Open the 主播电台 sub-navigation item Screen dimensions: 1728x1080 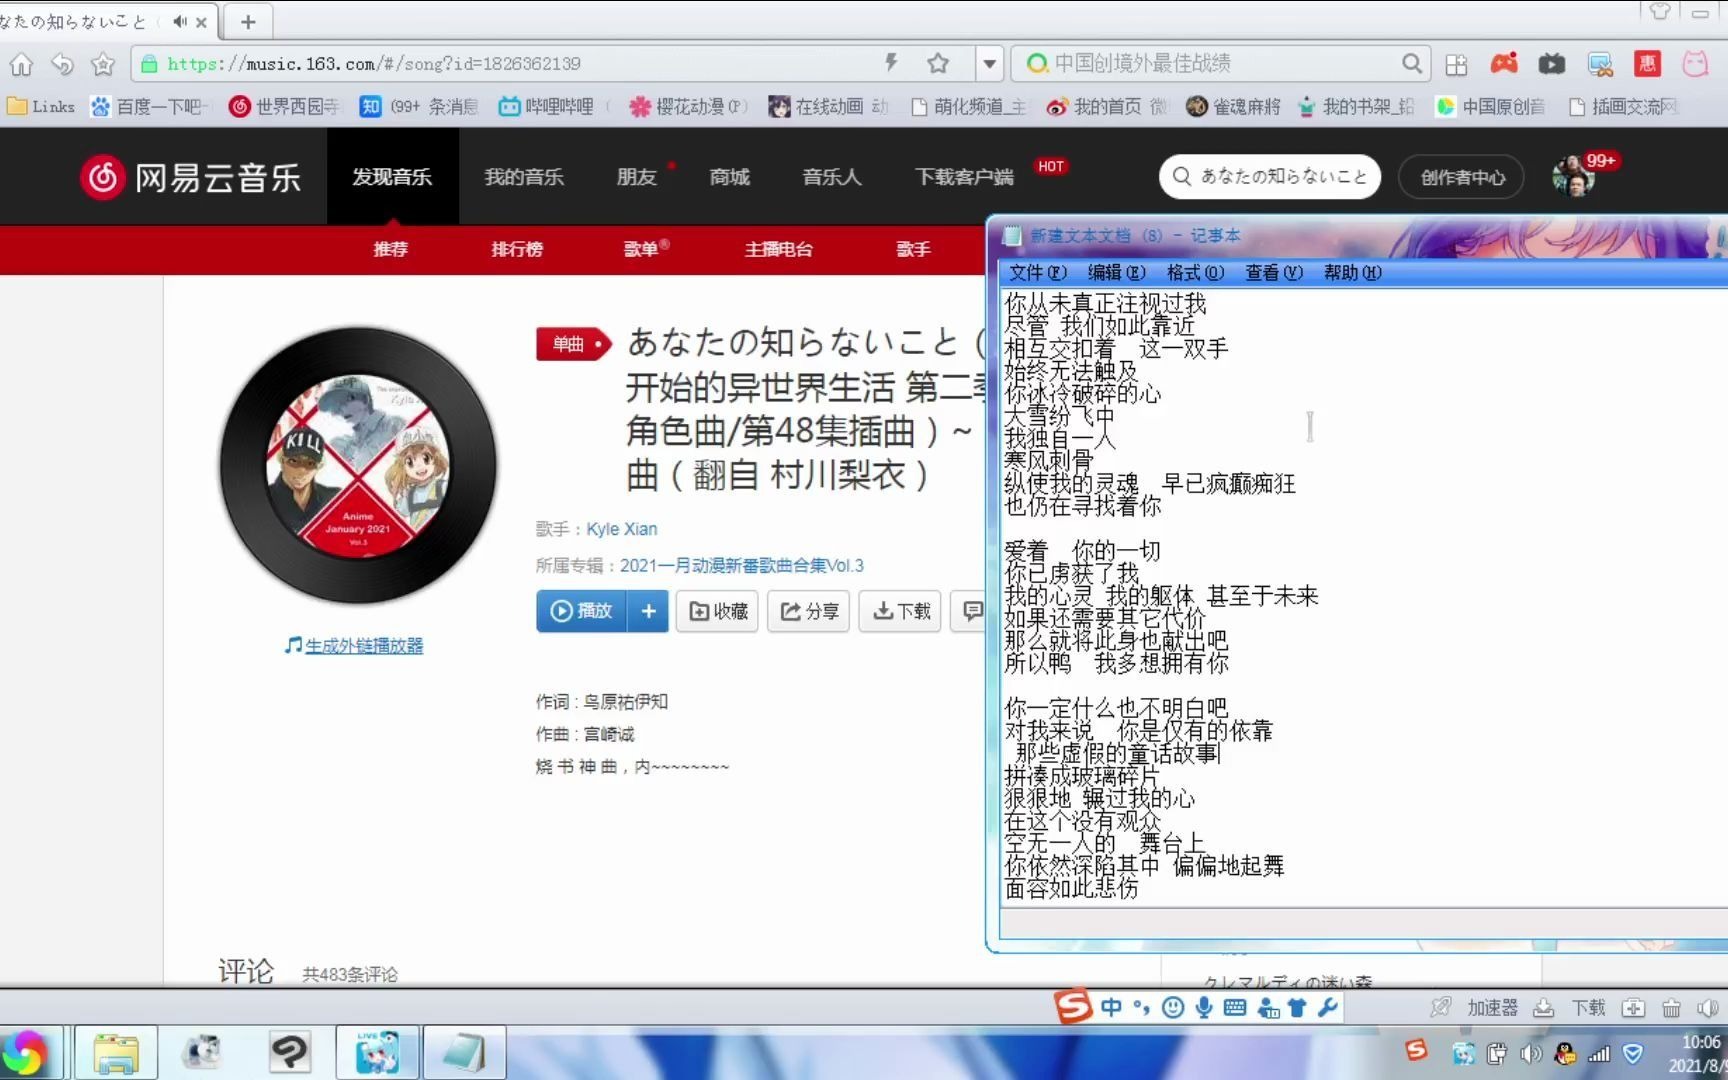pos(778,249)
